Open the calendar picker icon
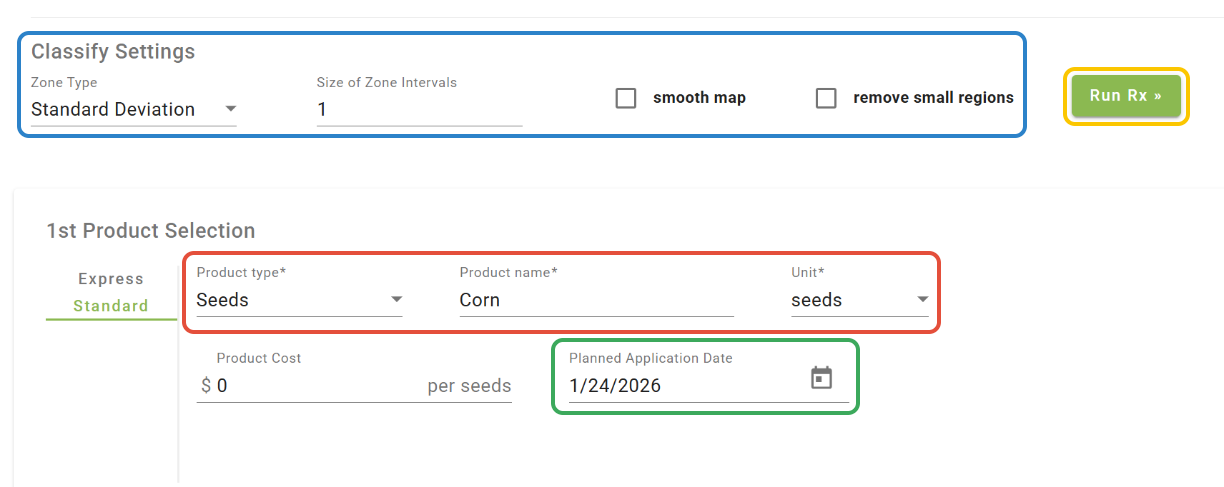The image size is (1224, 487). [821, 378]
